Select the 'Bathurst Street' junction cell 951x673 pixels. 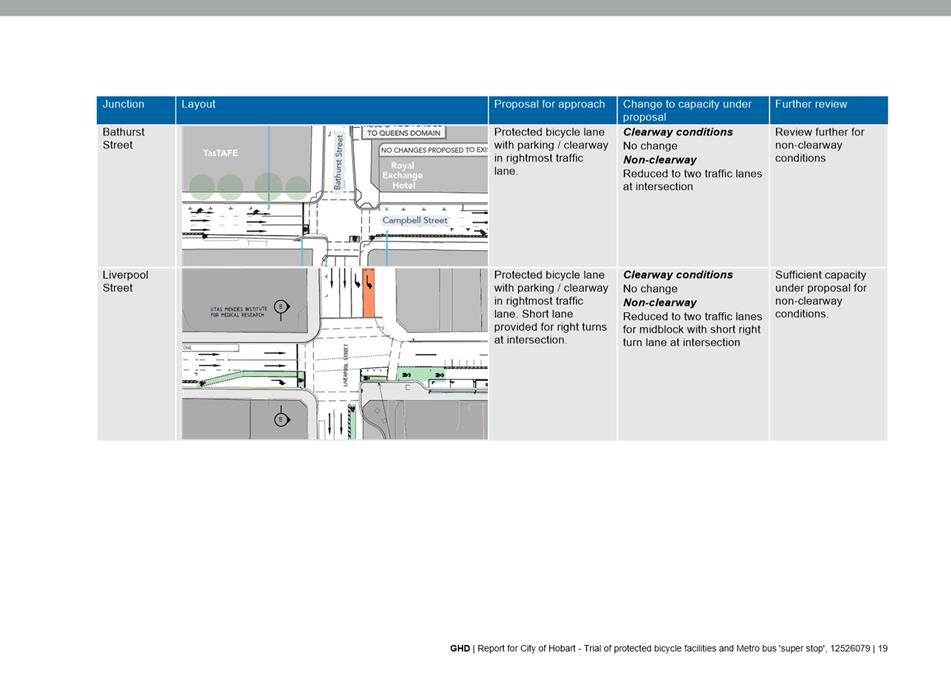pos(136,195)
